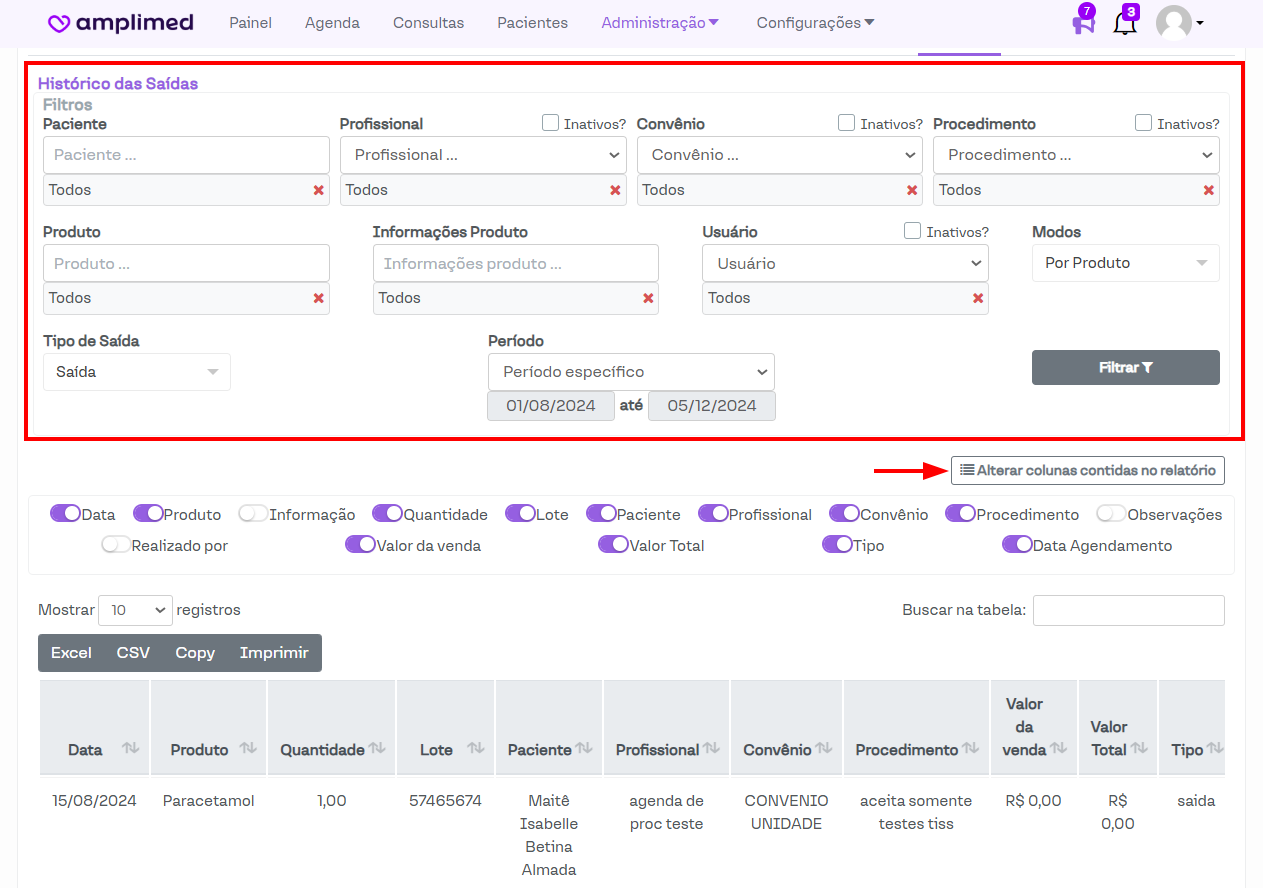1263x888 pixels.
Task: Click the Filtrar button
Action: [1125, 368]
